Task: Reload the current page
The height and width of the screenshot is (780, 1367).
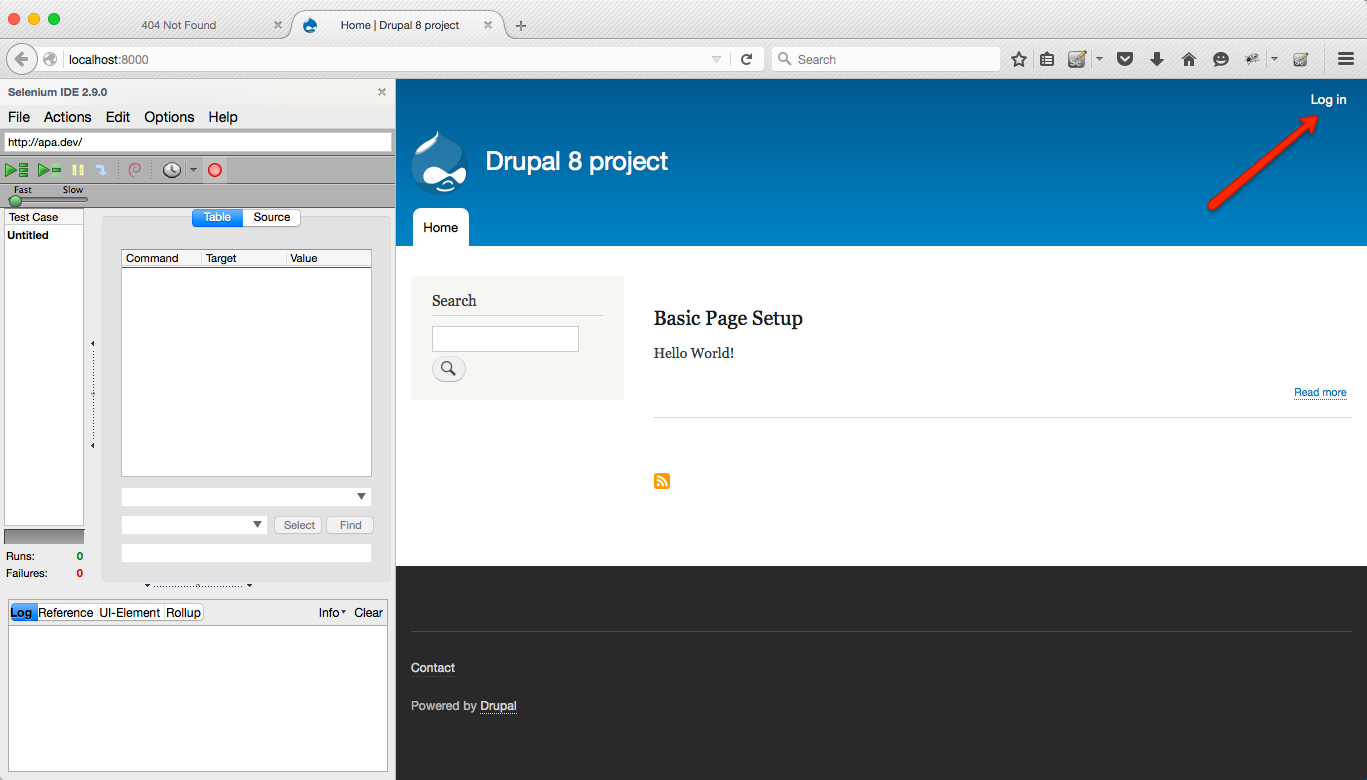Action: tap(746, 59)
